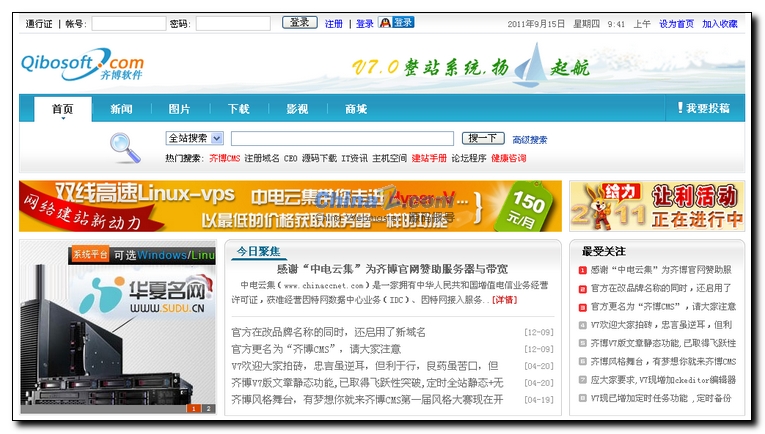Click hot search term 齐博CMS

coord(224,158)
